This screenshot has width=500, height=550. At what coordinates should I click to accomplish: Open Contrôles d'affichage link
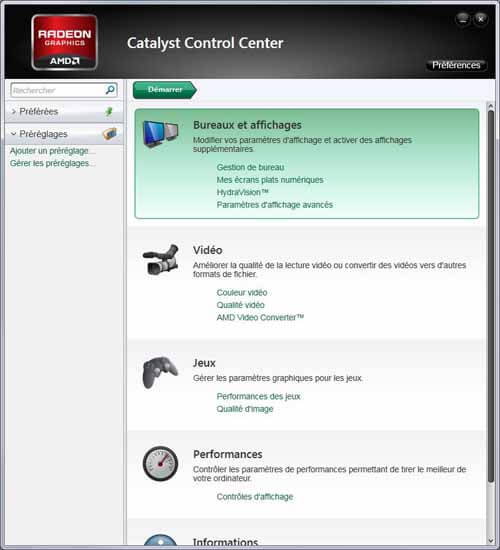coord(255,497)
